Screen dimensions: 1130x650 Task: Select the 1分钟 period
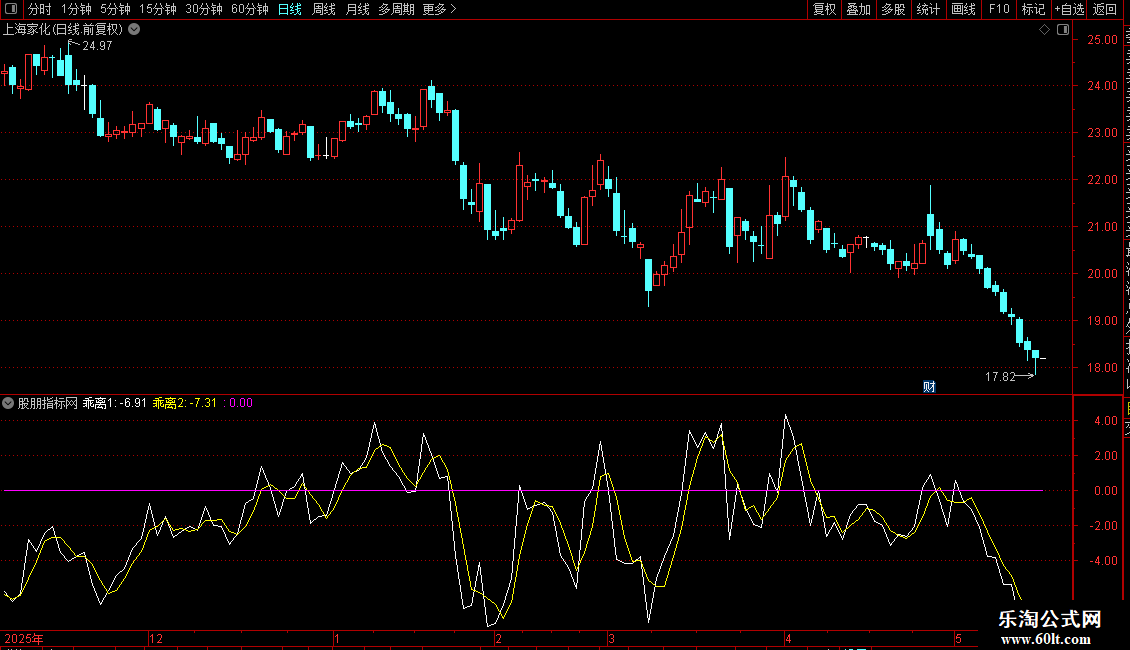pyautogui.click(x=76, y=9)
